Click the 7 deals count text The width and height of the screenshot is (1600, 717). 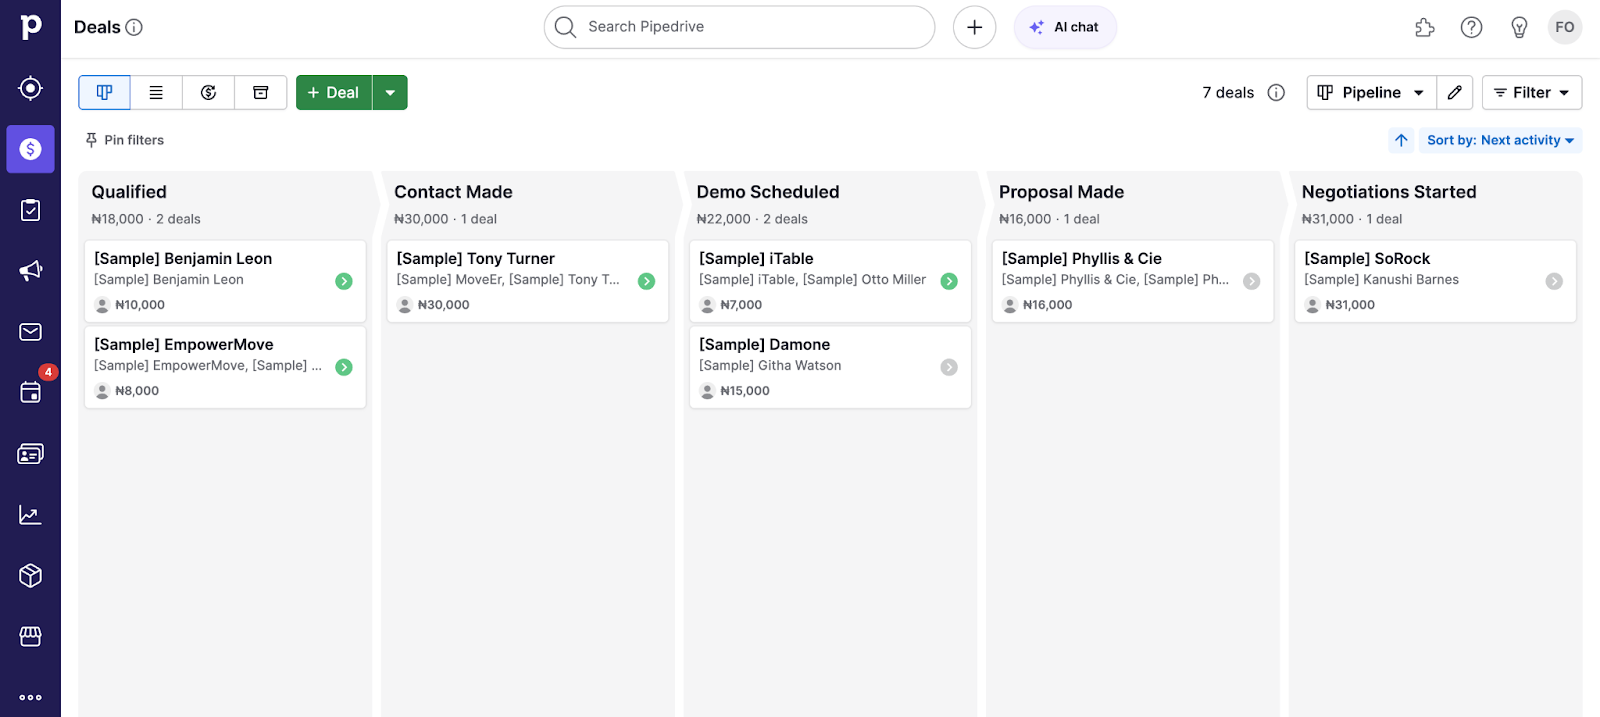point(1228,93)
